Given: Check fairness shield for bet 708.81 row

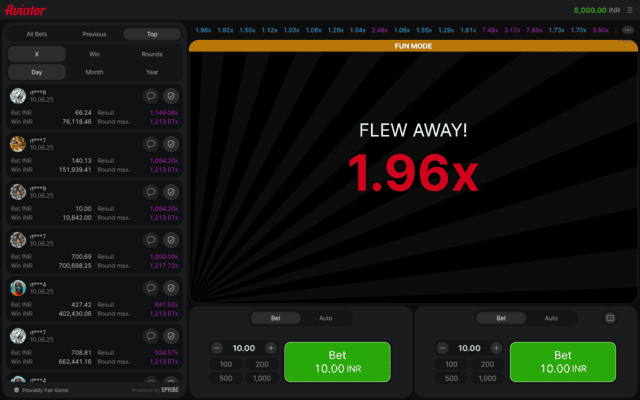Looking at the screenshot, I should (171, 336).
